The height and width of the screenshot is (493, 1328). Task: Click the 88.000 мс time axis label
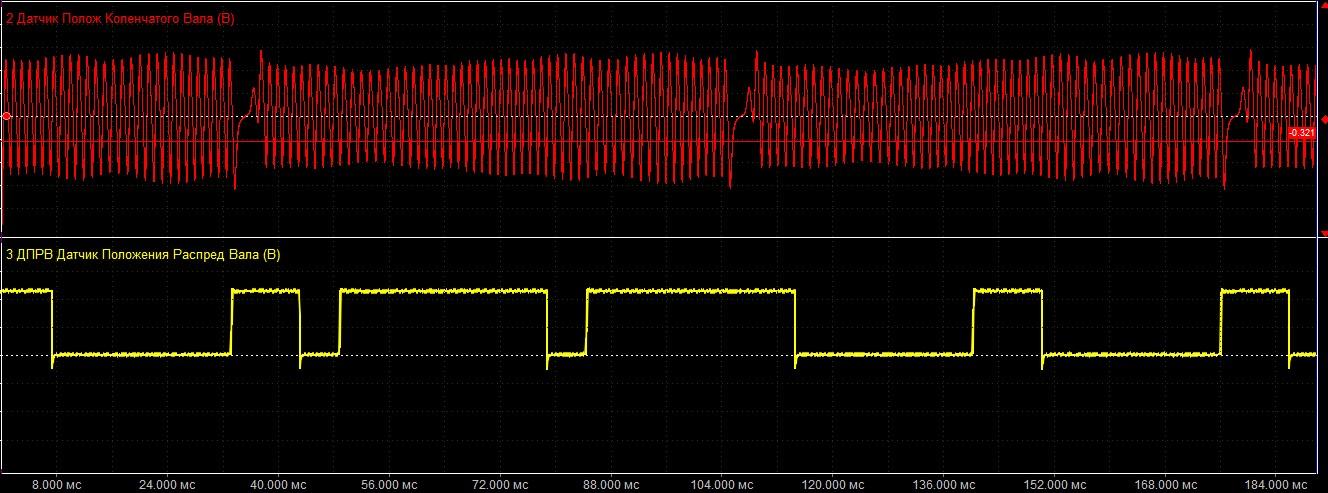pyautogui.click(x=607, y=482)
